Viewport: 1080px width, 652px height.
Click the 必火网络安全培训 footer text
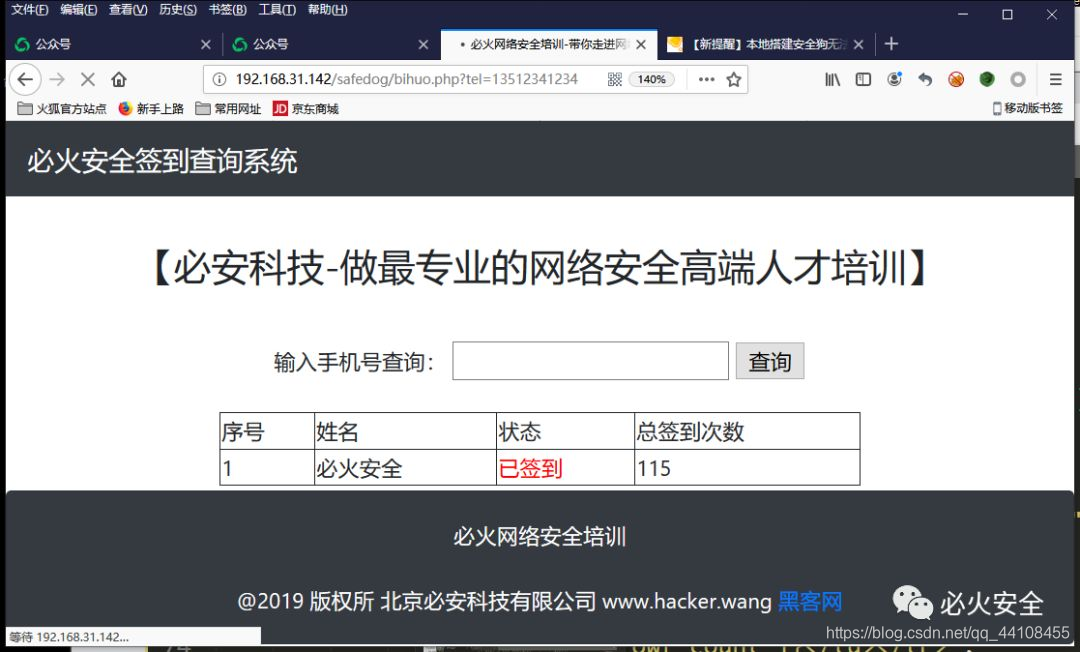[x=539, y=536]
